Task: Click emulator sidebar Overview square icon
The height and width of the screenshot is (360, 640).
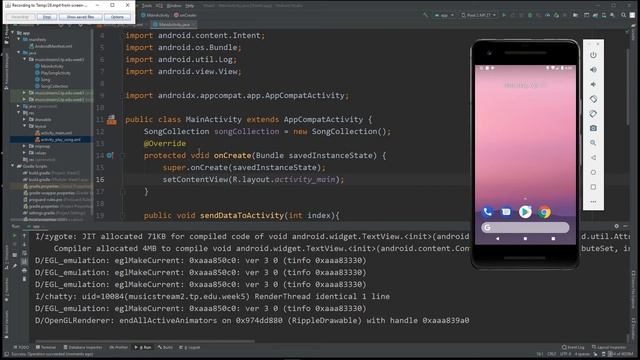Action: tap(593, 187)
